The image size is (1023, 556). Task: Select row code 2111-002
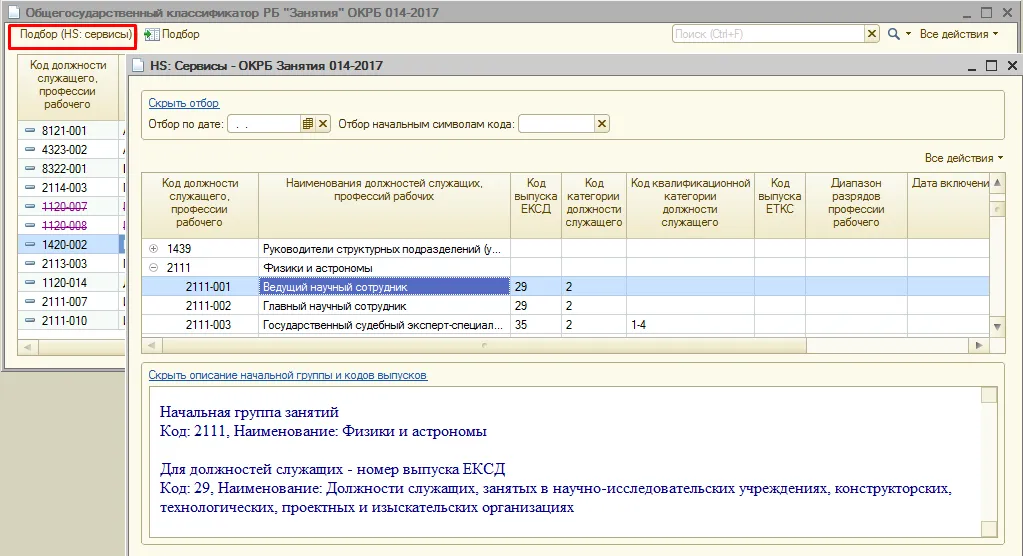pyautogui.click(x=200, y=305)
